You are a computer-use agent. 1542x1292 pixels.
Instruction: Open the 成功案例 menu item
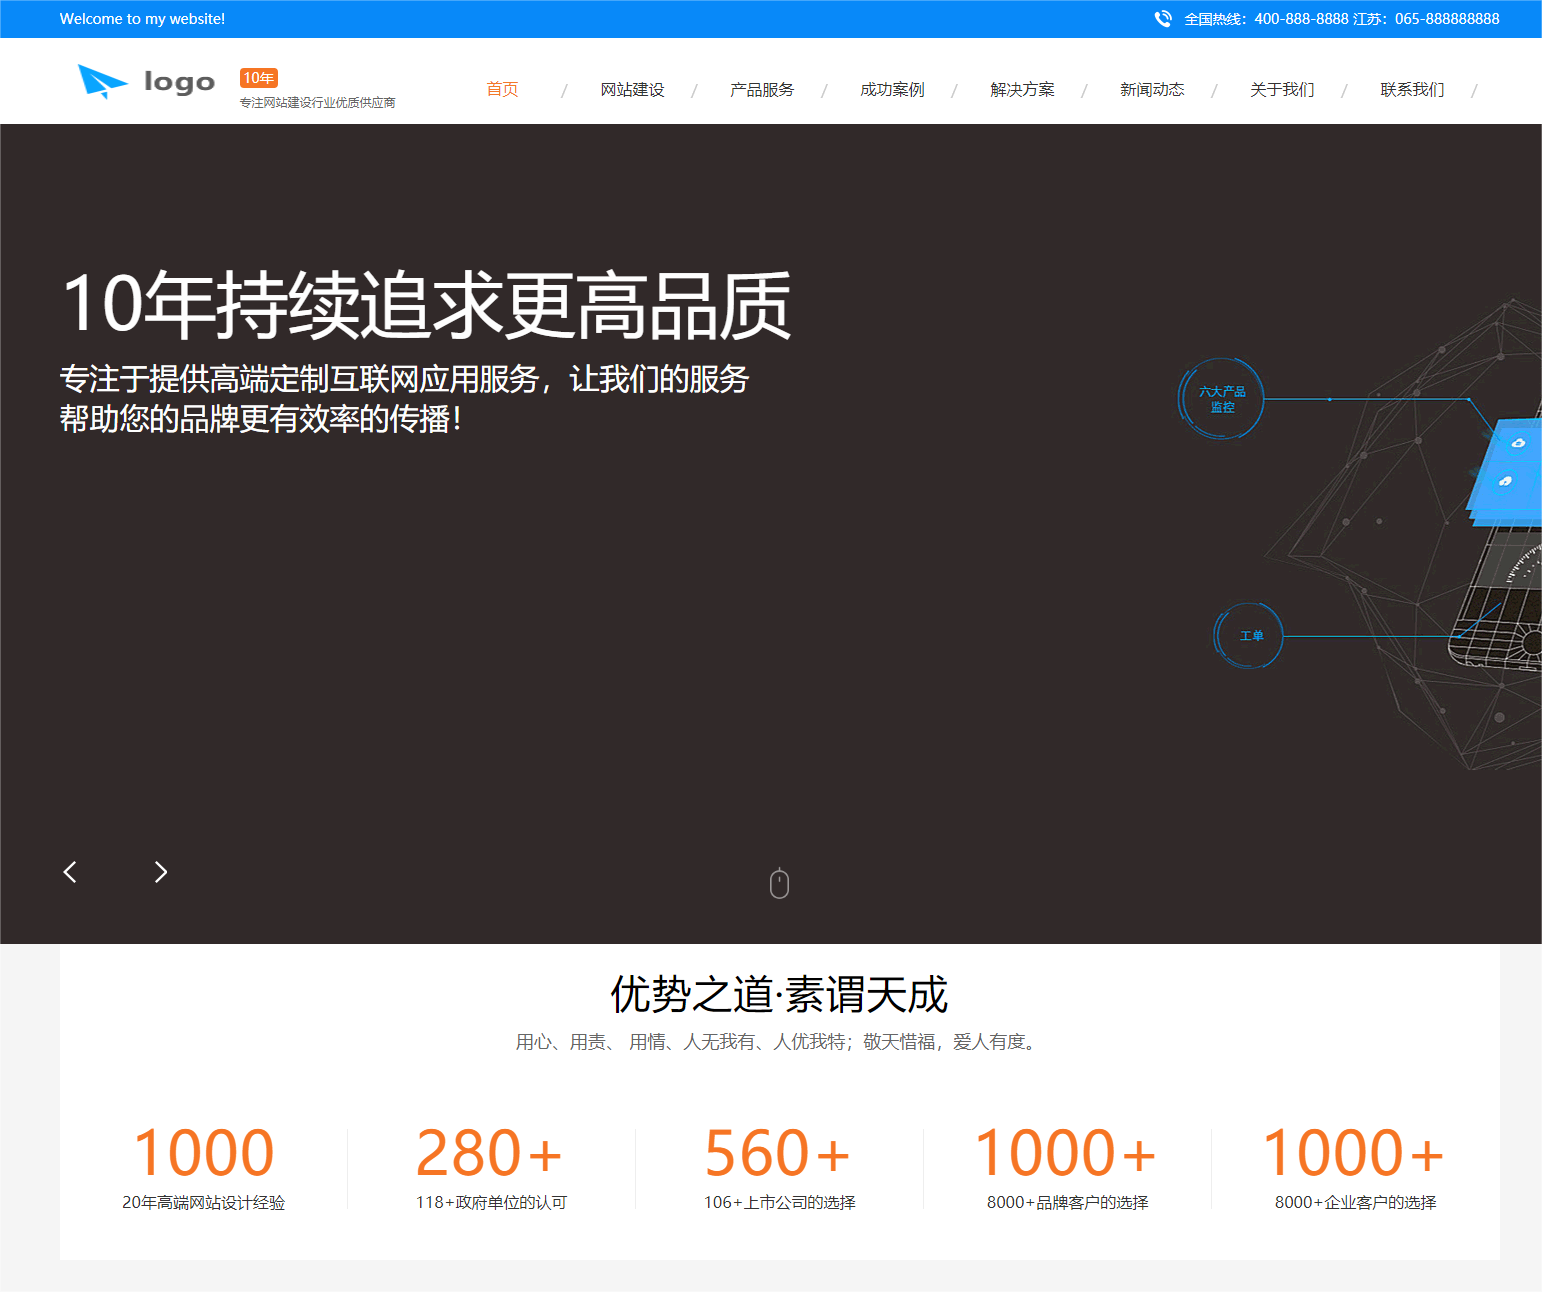click(892, 90)
